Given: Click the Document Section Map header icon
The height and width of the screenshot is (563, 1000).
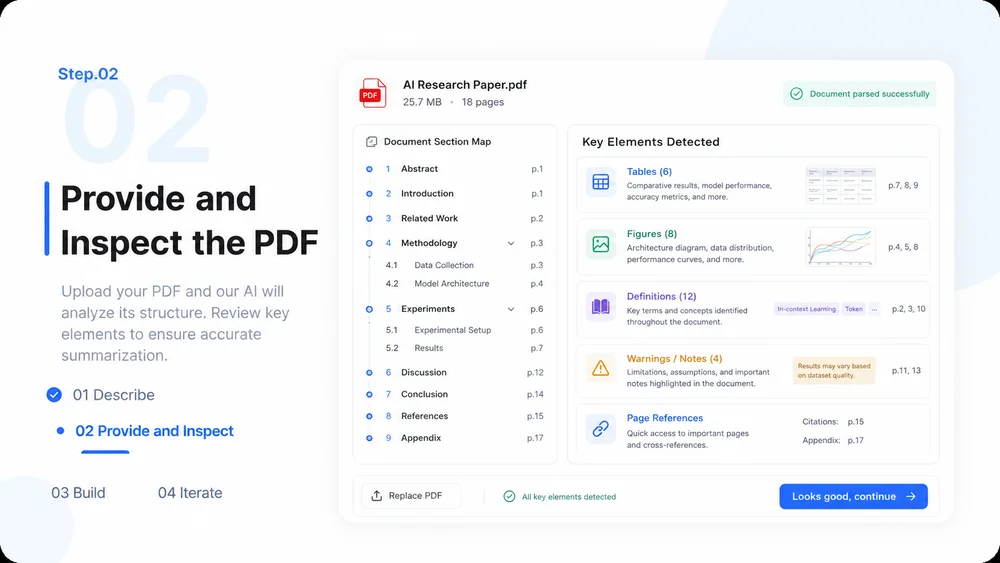Looking at the screenshot, I should click(371, 142).
